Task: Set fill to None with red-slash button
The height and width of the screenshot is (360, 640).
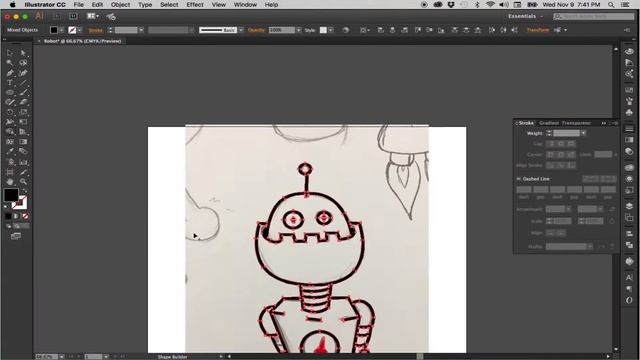Action: [x=25, y=216]
